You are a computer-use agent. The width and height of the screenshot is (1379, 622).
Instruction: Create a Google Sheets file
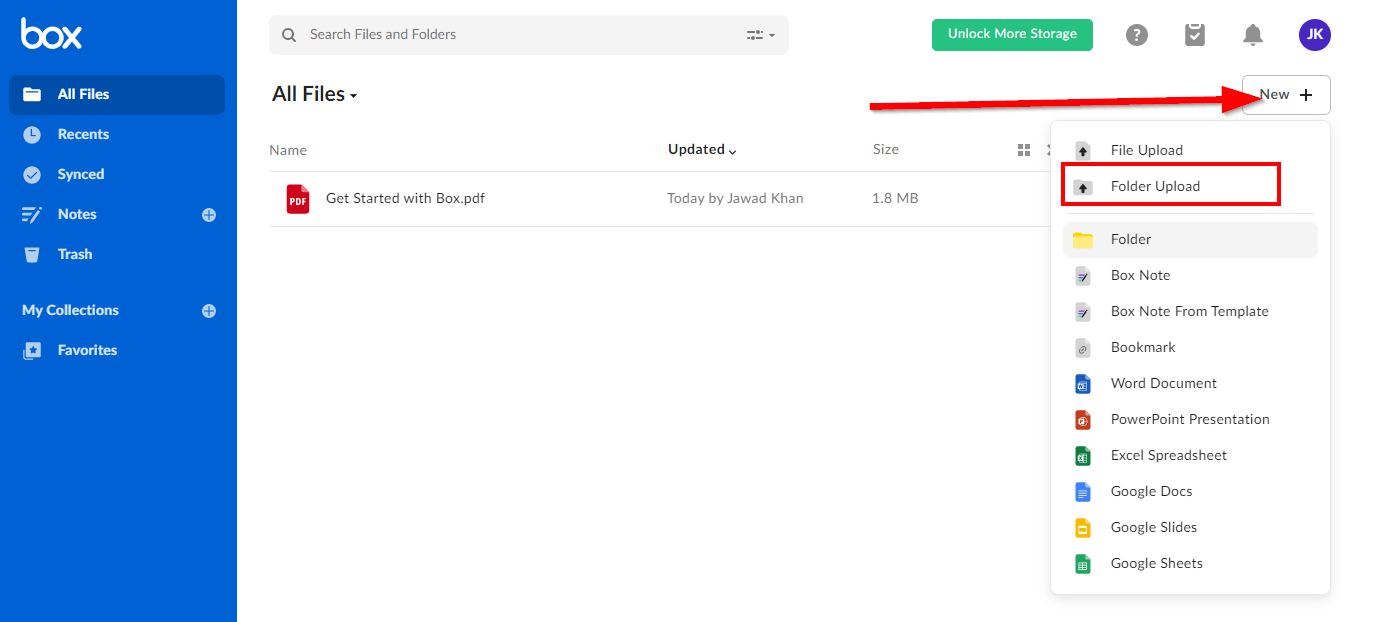1190,564
